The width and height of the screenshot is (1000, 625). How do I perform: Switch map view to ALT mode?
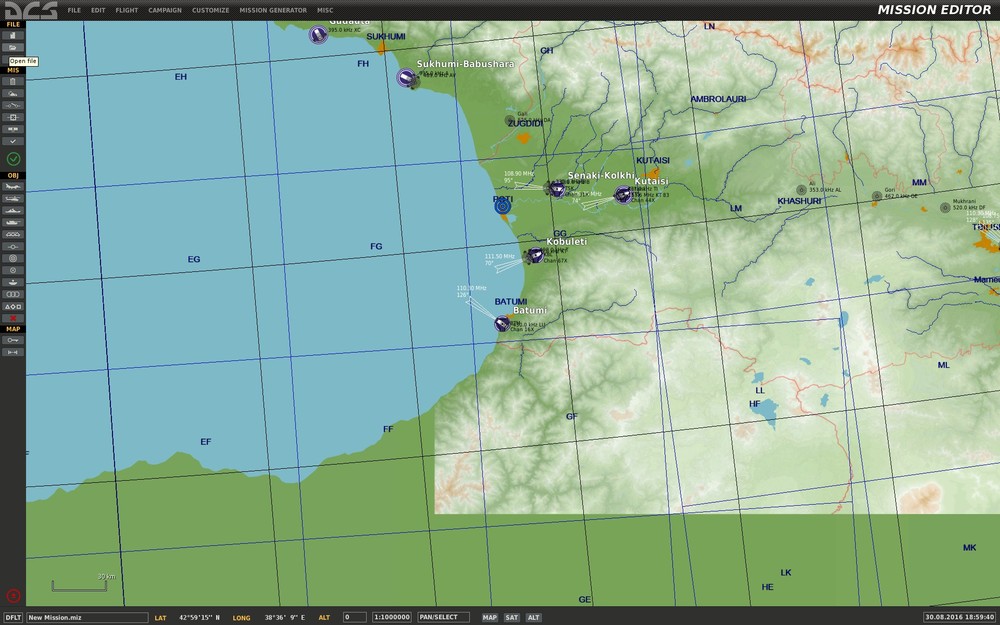[534, 617]
